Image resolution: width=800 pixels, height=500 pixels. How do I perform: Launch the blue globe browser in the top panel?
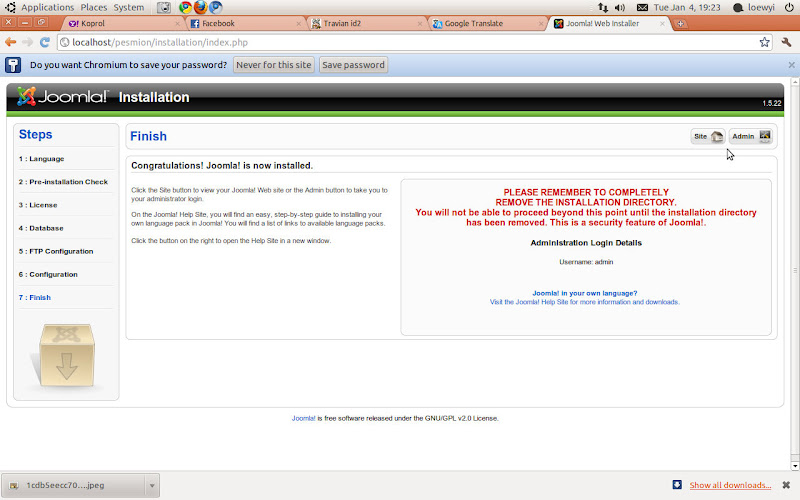tap(216, 7)
